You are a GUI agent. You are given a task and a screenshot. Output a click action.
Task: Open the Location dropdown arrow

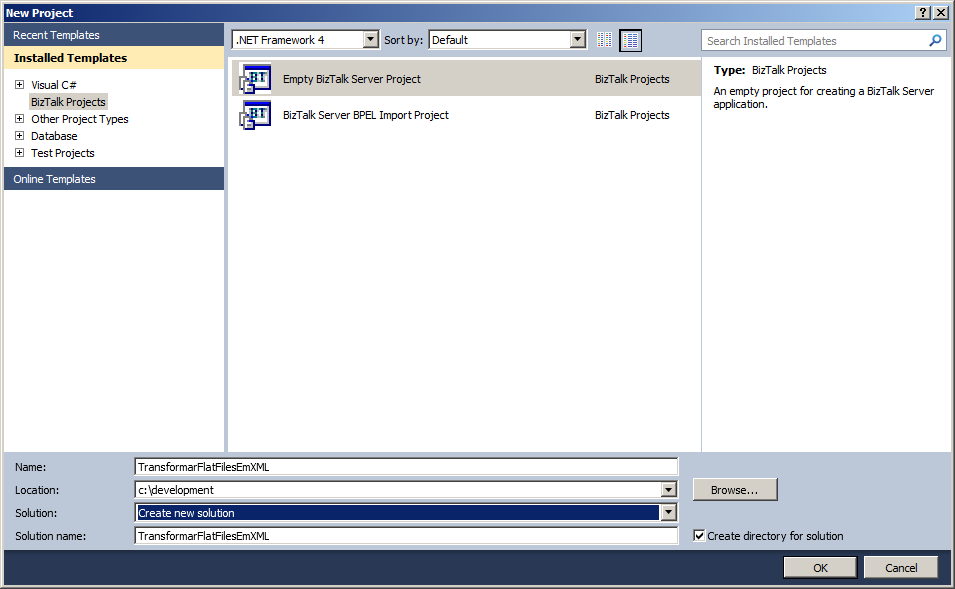click(x=669, y=490)
